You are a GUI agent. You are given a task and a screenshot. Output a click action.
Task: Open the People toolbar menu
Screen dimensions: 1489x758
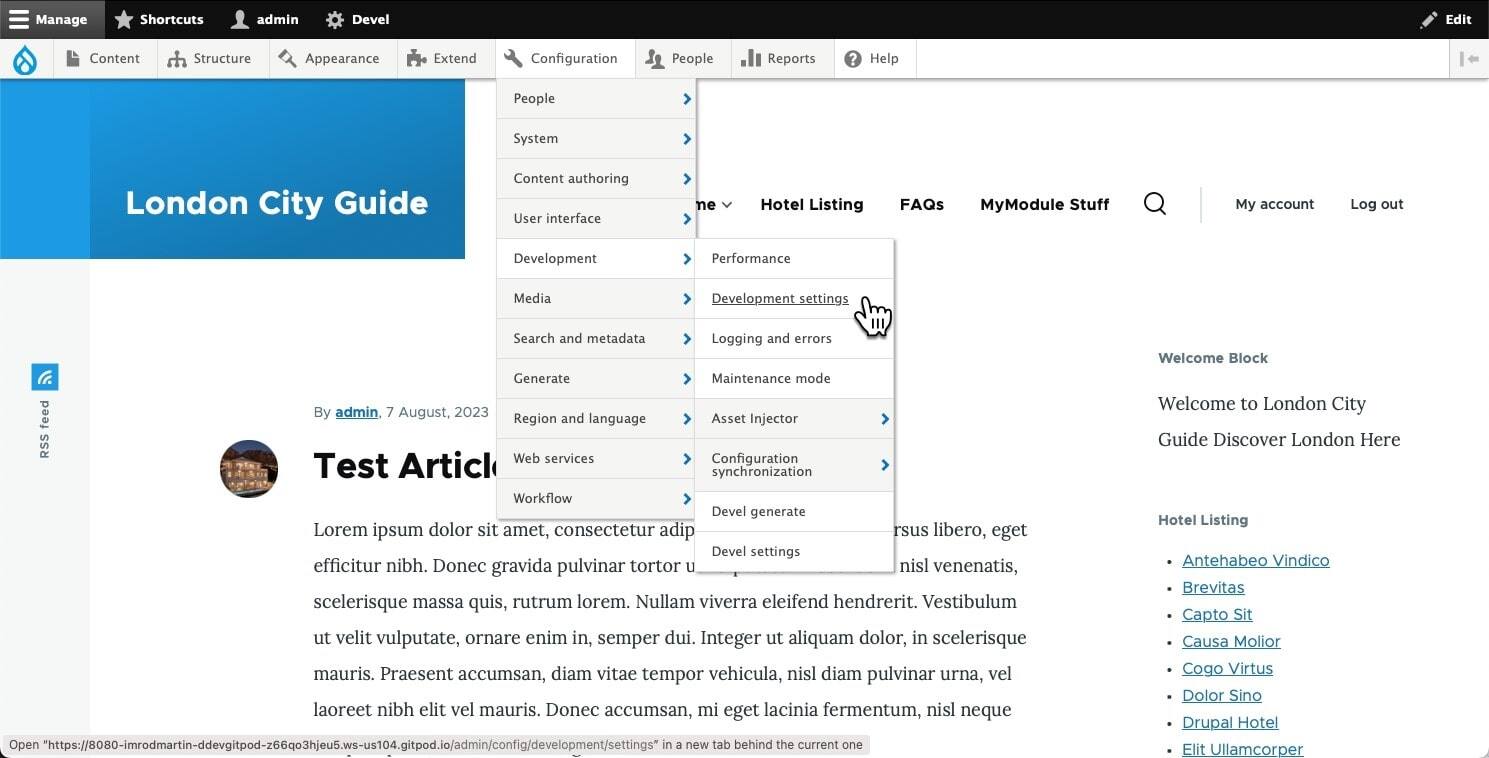[x=680, y=59]
